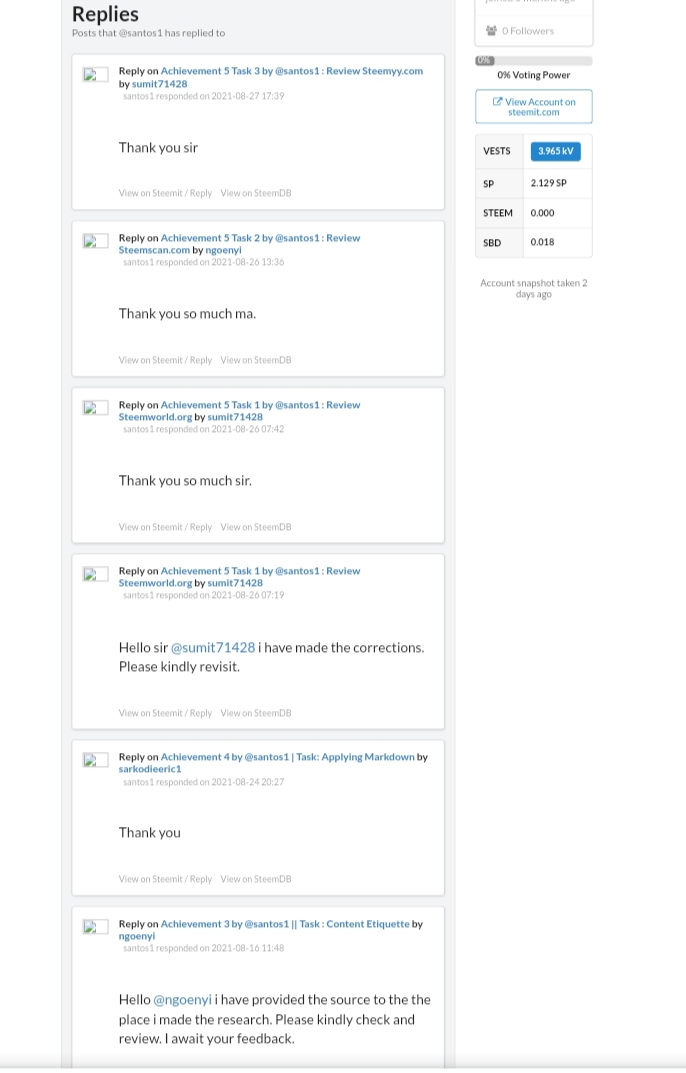The width and height of the screenshot is (686, 1073).
Task: Open the Achievement 5 Task 3 Steemyy.com post
Action: [x=292, y=71]
